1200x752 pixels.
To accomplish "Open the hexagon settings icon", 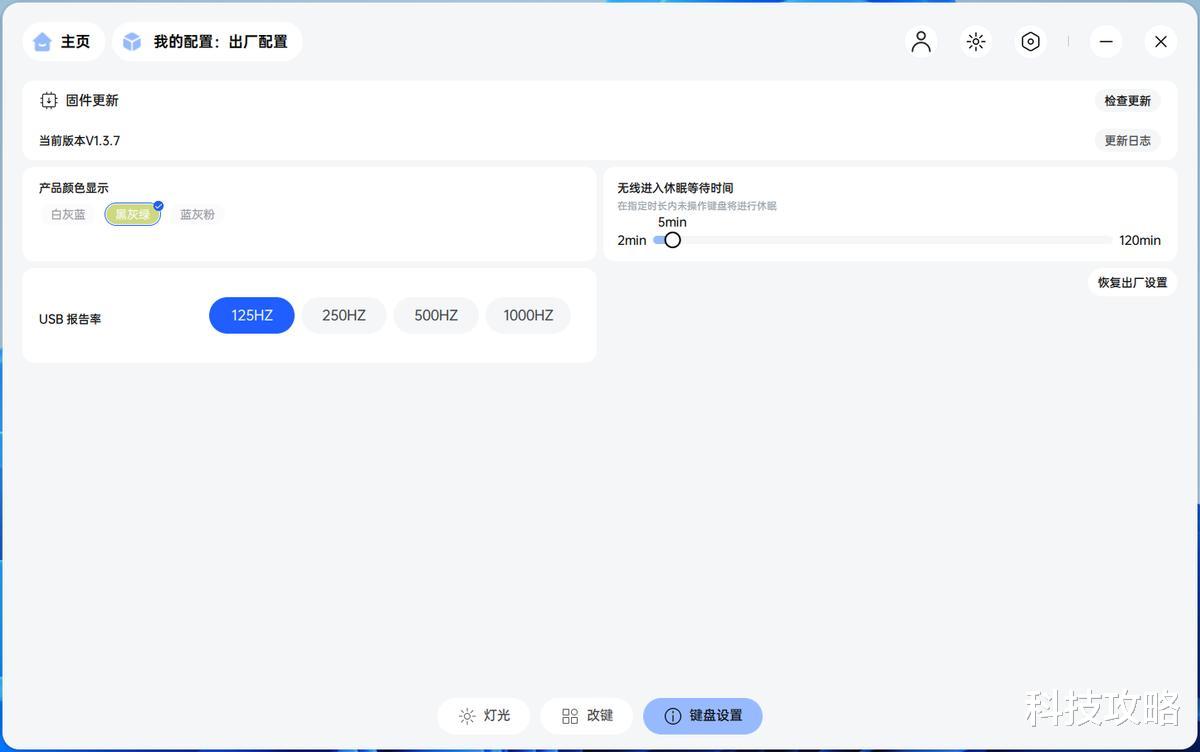I will 1031,42.
